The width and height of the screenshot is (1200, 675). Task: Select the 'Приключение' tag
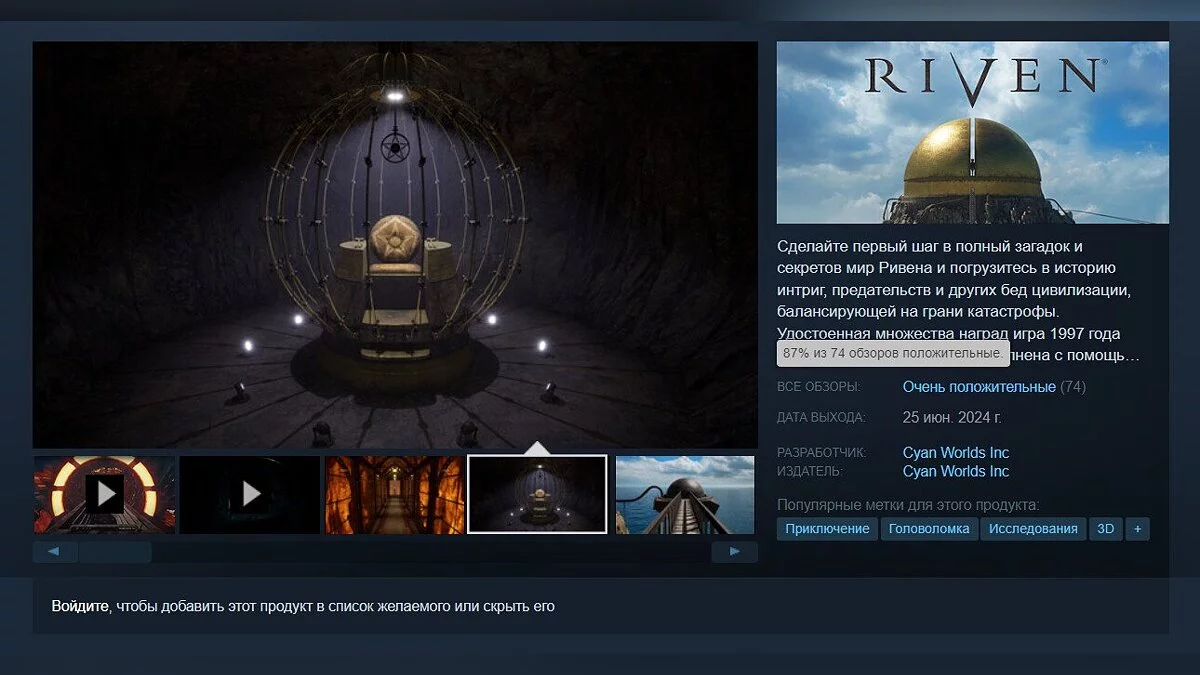point(827,529)
